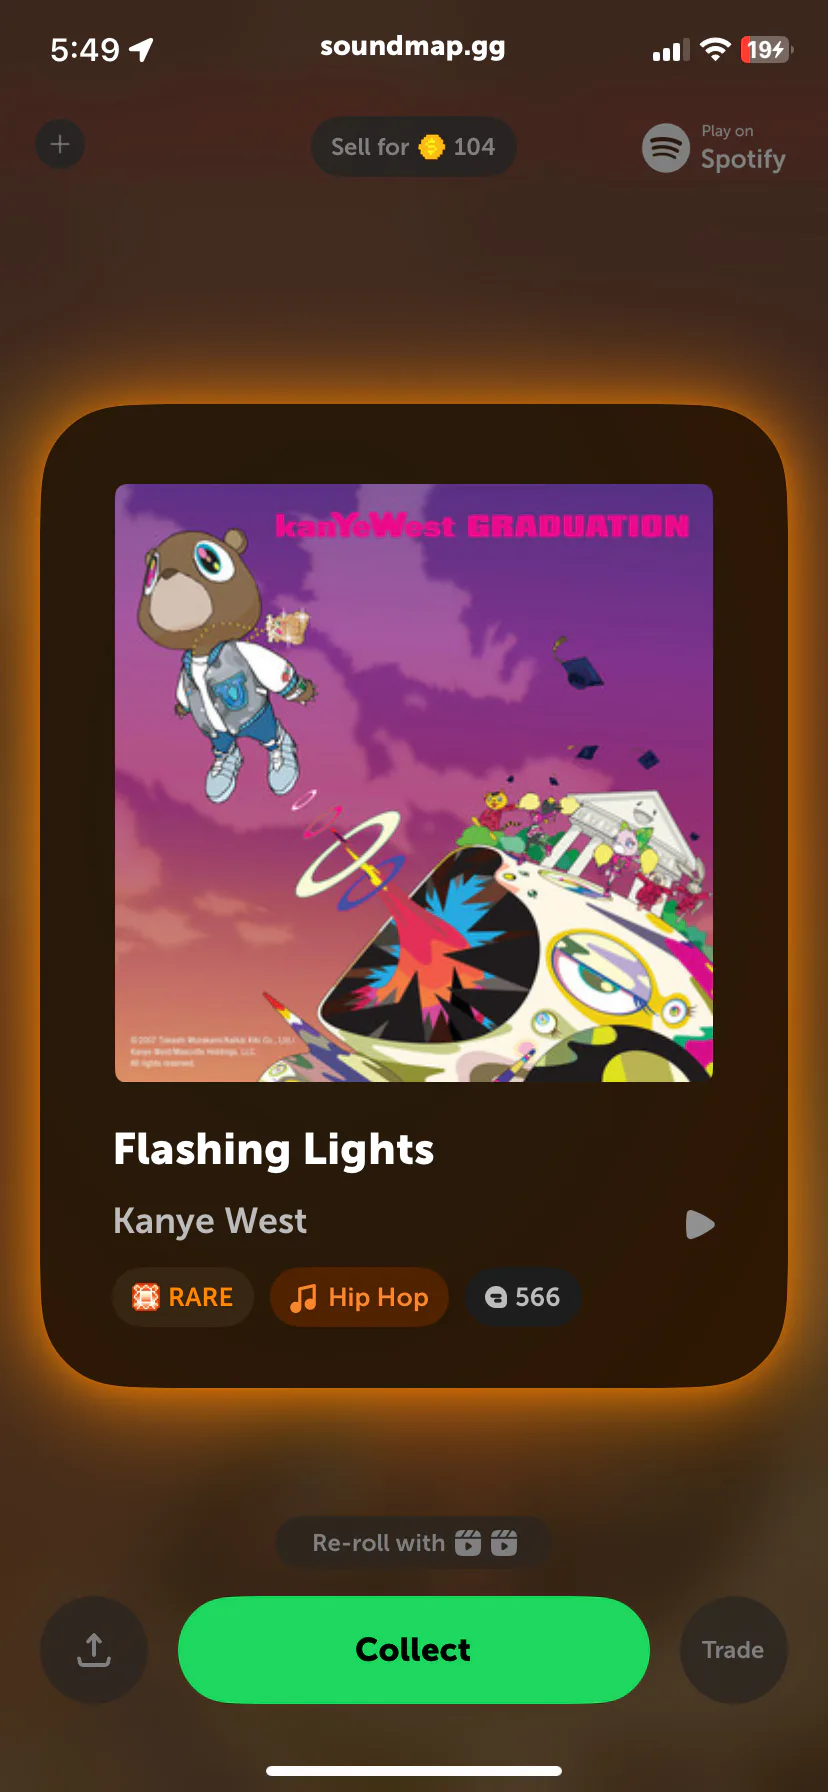
Task: Collect the Flashing Lights song
Action: (414, 1650)
